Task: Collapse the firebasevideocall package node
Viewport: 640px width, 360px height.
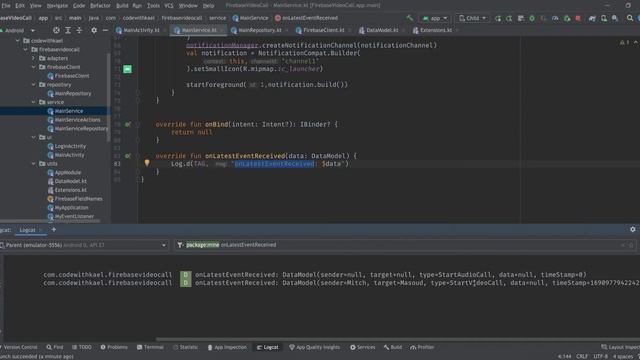Action: (25, 50)
